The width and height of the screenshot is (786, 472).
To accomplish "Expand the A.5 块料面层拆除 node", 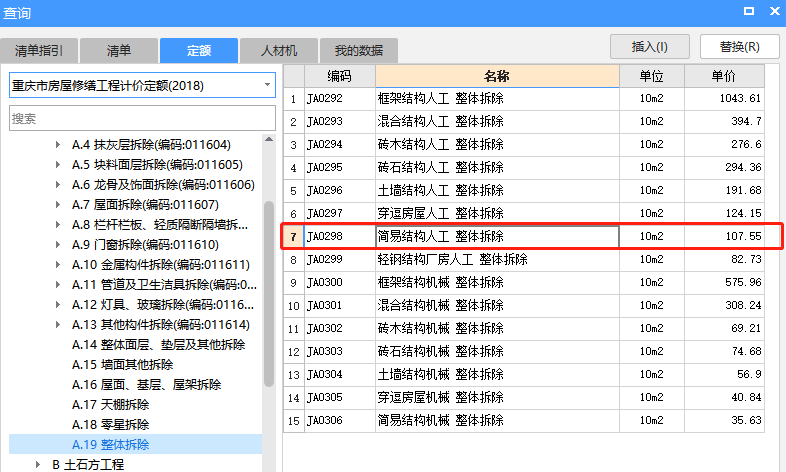I will pos(58,165).
